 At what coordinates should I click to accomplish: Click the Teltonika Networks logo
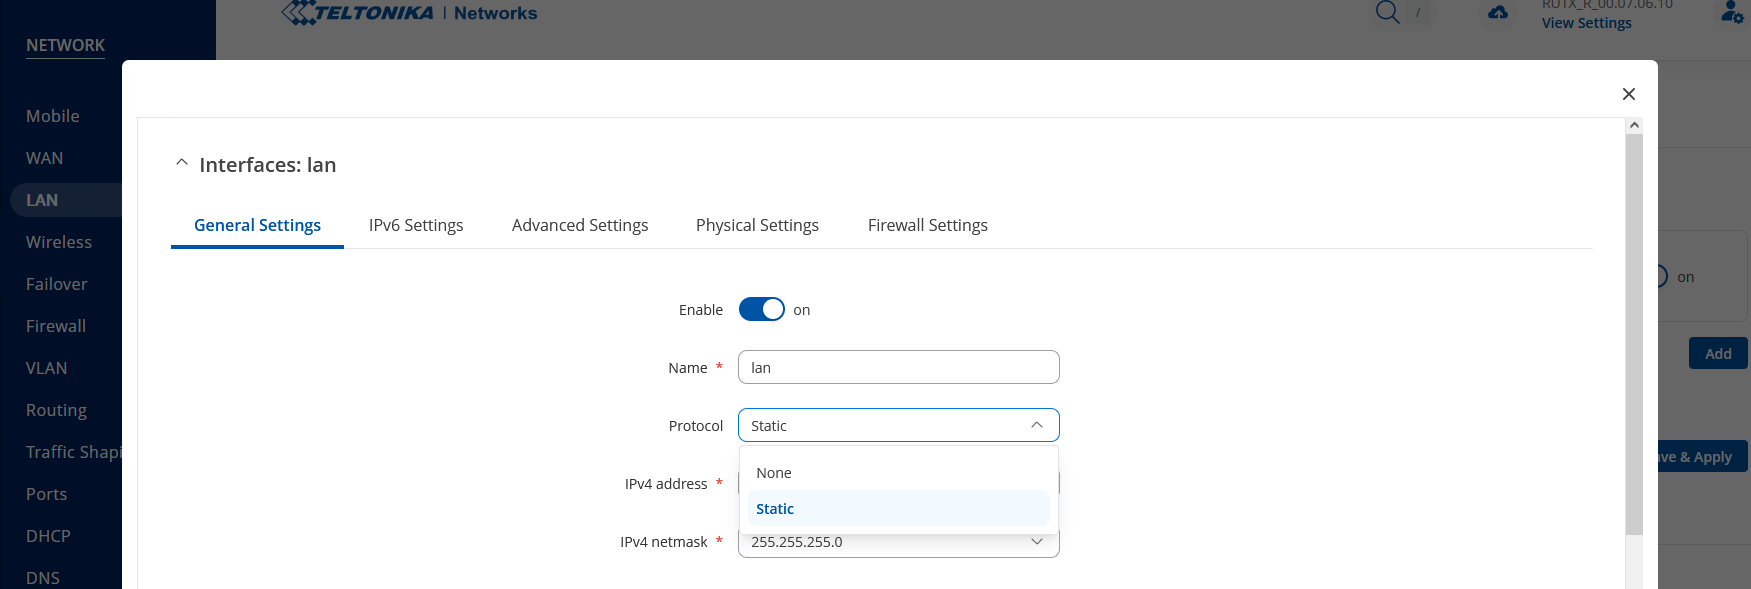410,12
